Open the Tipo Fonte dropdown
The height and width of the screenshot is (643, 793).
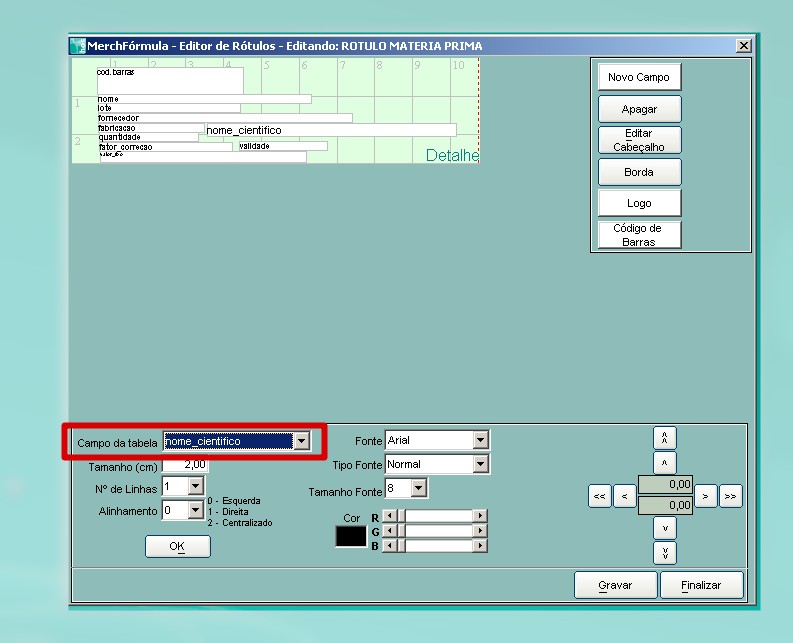pyautogui.click(x=480, y=464)
